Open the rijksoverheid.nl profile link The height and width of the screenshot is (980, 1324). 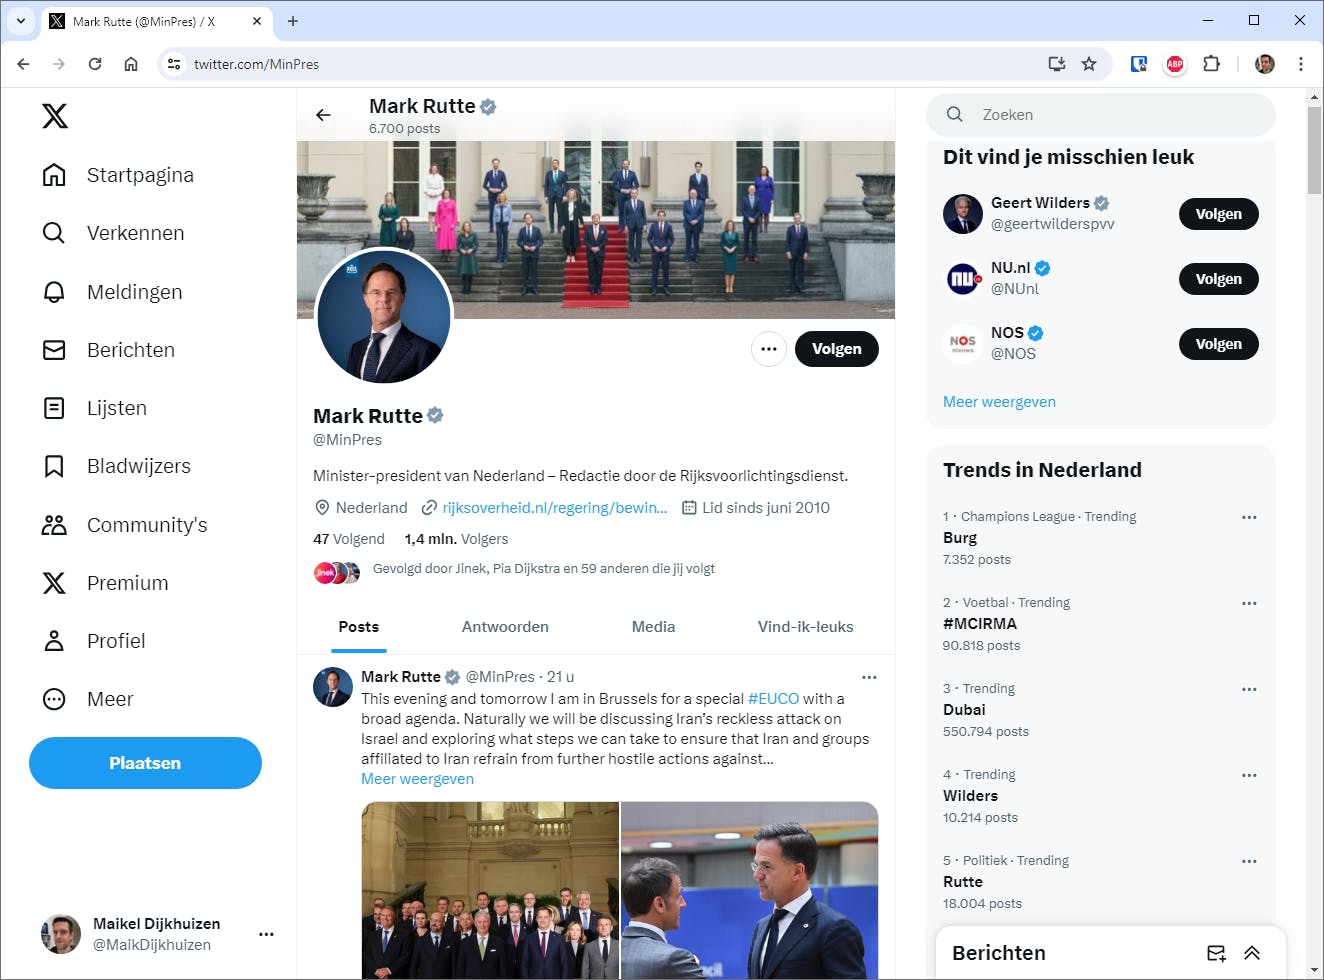555,508
